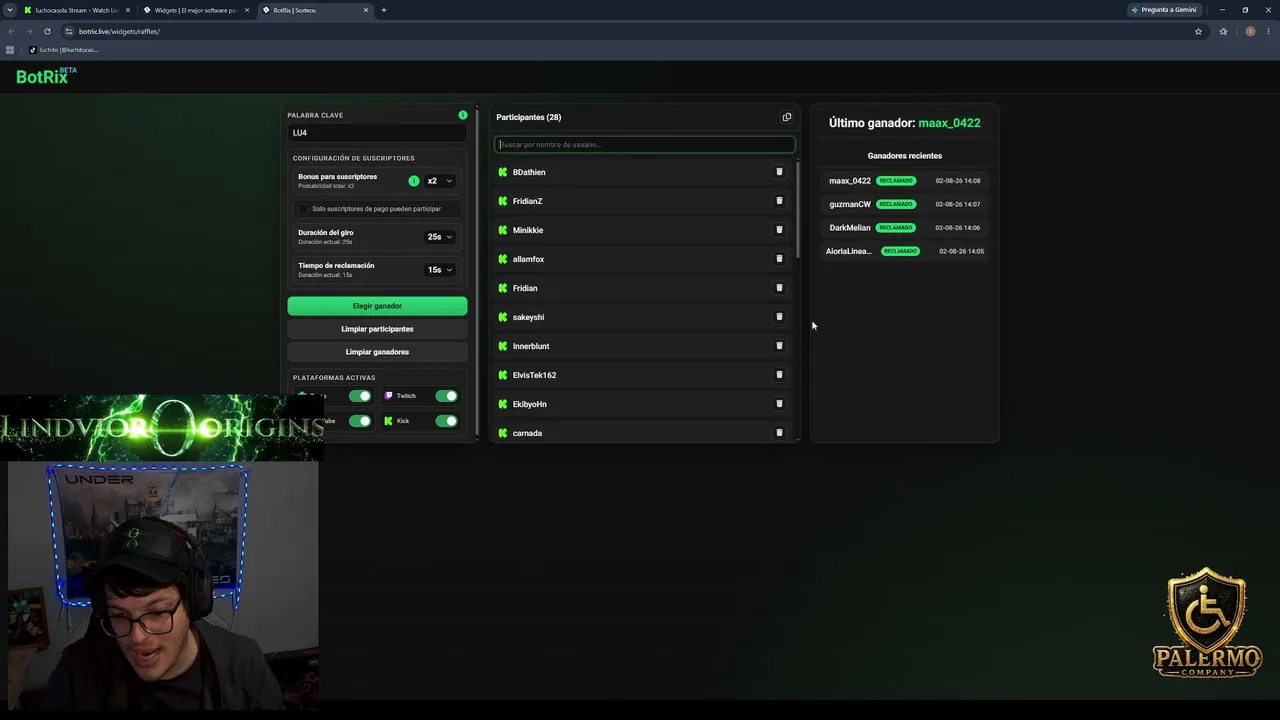Open the apps grid in bookmarks bar
Screen dimensions: 1280x720
[x=10, y=50]
